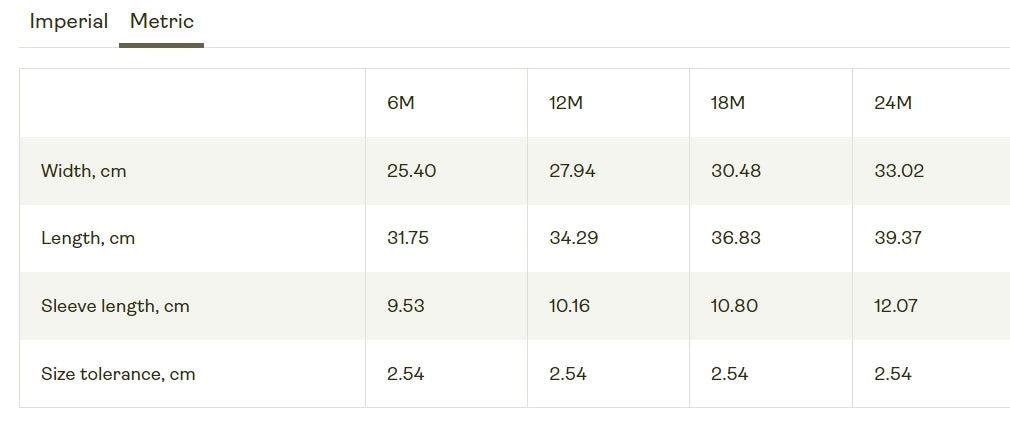This screenshot has width=1010, height=432.
Task: Click the 30.48 width value for 18M
Action: pos(736,171)
